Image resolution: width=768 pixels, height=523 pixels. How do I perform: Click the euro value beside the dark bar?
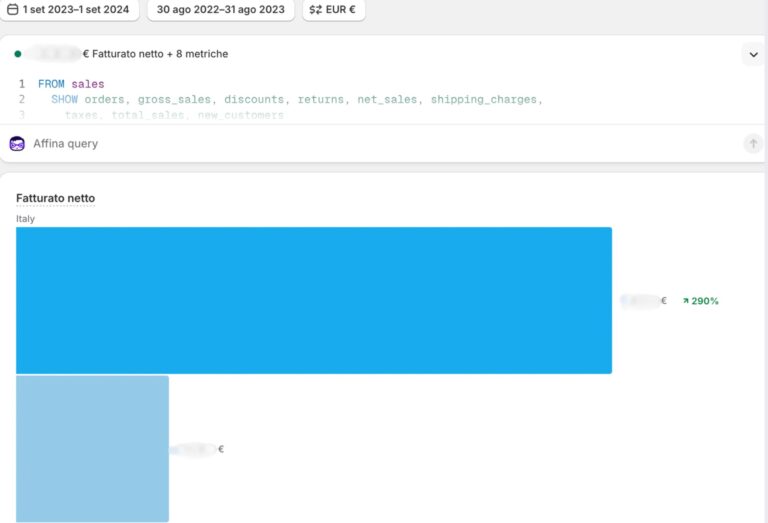click(643, 301)
